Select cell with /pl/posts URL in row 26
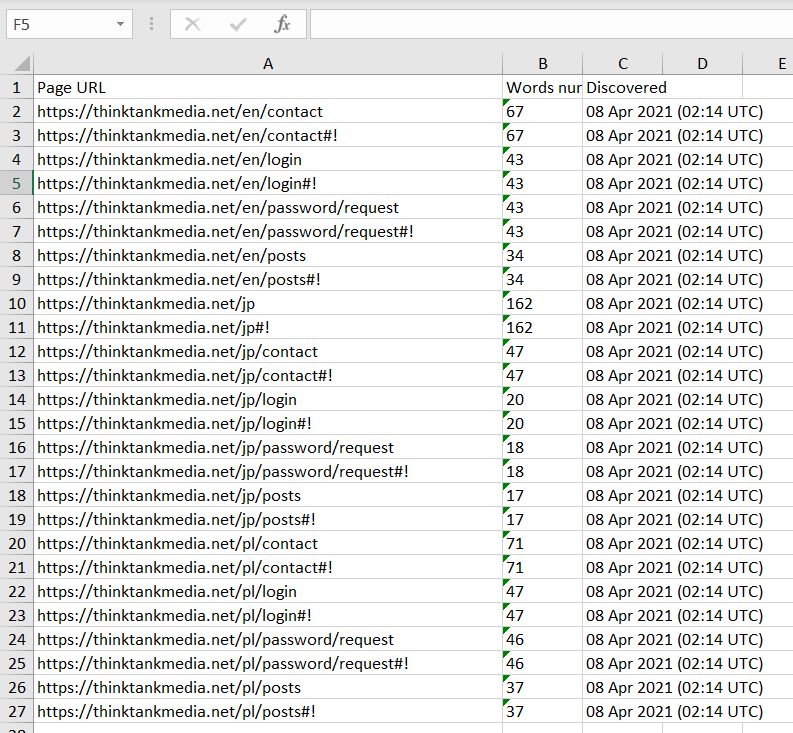This screenshot has width=793, height=733. coord(268,687)
